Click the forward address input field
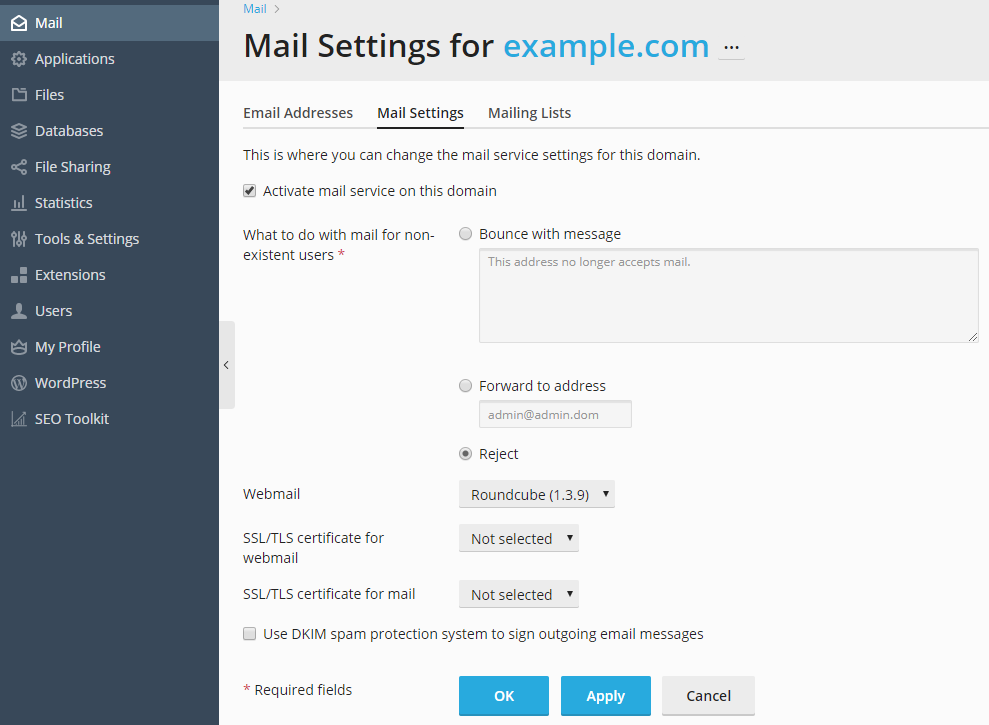This screenshot has height=725, width=989. point(555,415)
